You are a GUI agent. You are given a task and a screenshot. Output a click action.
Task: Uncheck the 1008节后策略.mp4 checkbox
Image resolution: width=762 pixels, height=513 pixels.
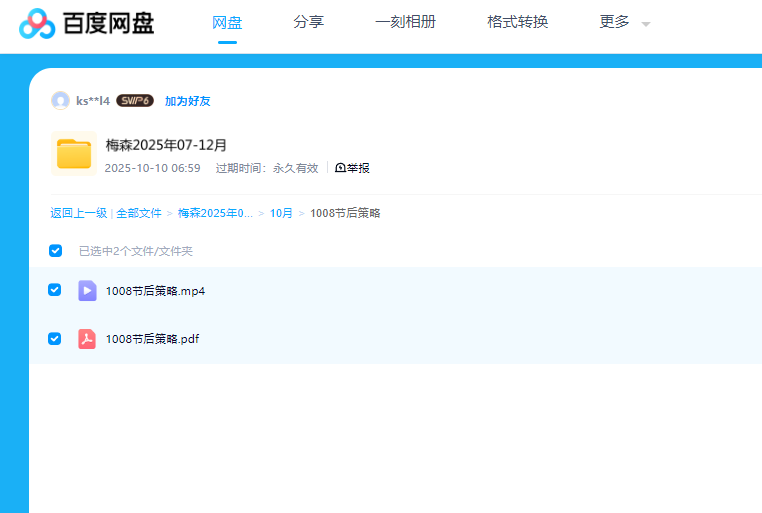55,290
